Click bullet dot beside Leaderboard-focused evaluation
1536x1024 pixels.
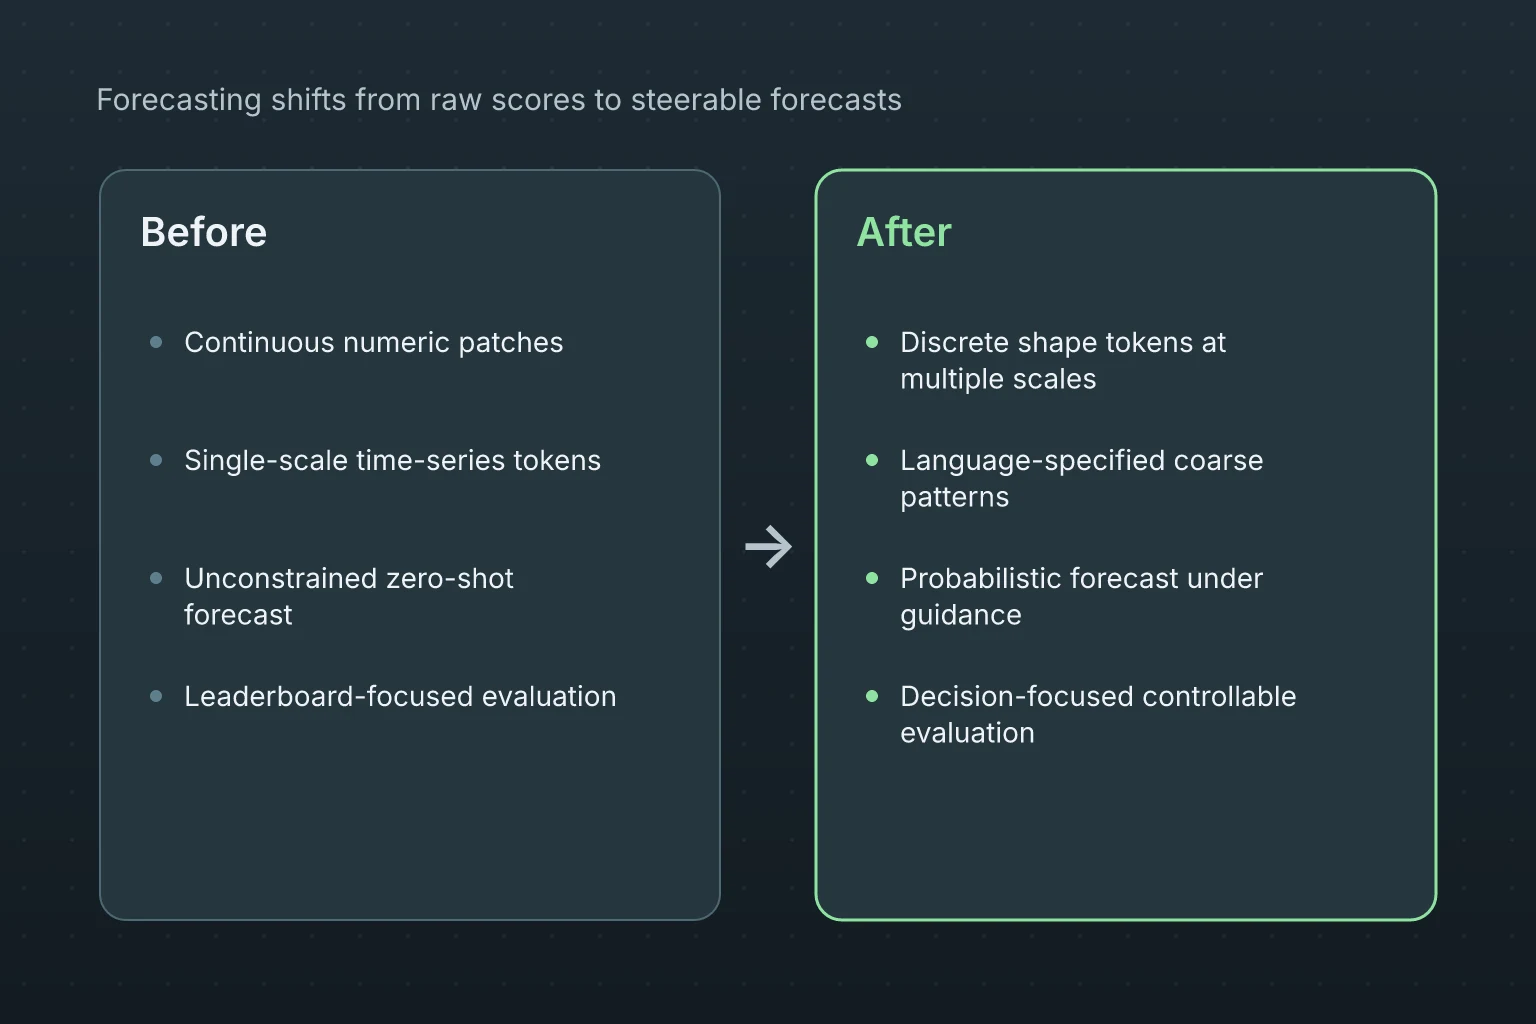coord(156,696)
